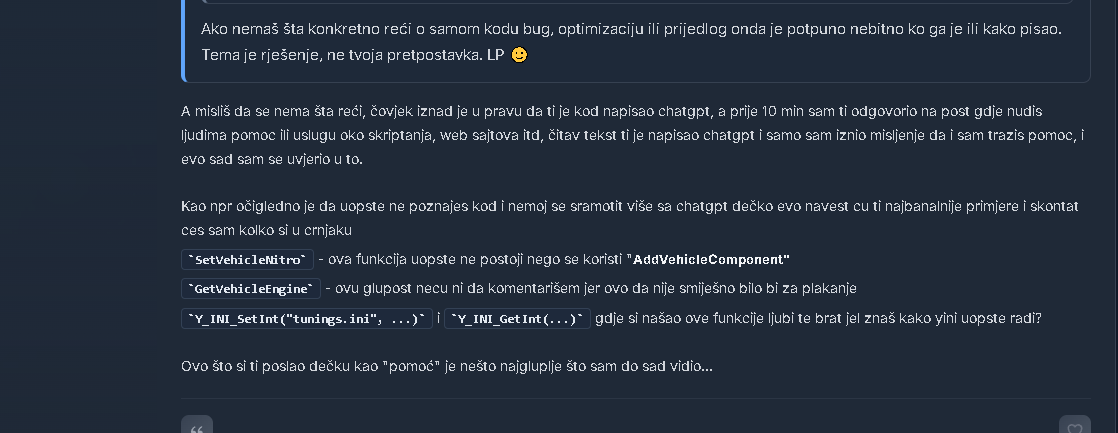
Task: Click the smiley emoji in the quote
Action: point(519,54)
